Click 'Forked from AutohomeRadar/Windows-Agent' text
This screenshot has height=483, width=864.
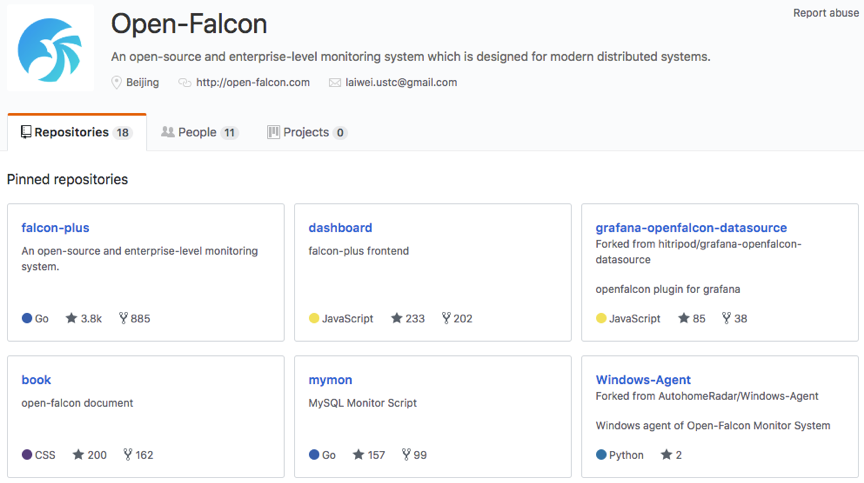point(707,396)
